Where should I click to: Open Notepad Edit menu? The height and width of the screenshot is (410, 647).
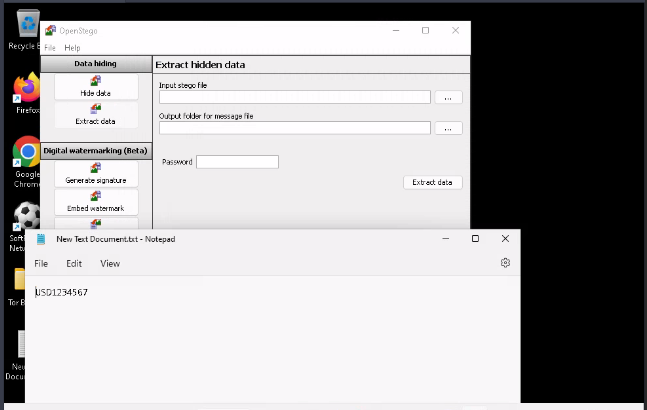pyautogui.click(x=74, y=264)
